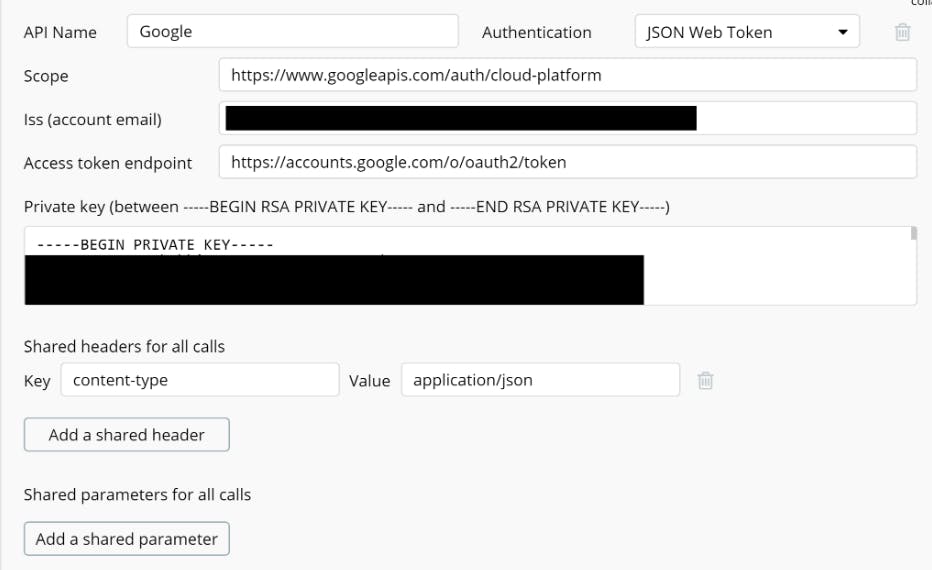932x570 pixels.
Task: Edit the header Value field application/json
Action: point(540,380)
